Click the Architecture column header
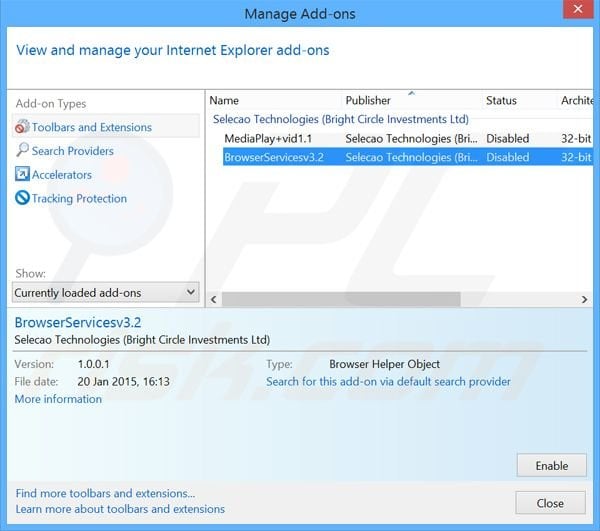The image size is (600, 531). (577, 101)
